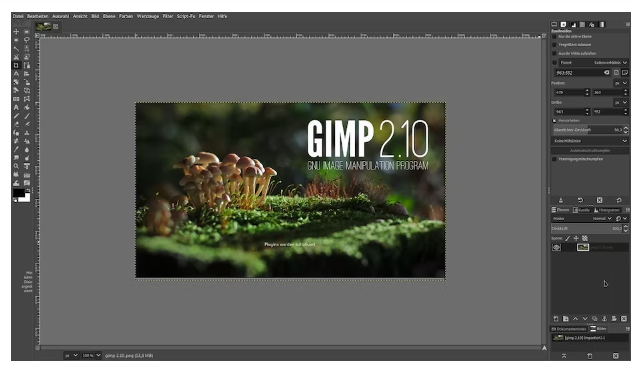Select the Free Select lasso tool
Image resolution: width=635 pixels, height=365 pixels.
tap(27, 40)
